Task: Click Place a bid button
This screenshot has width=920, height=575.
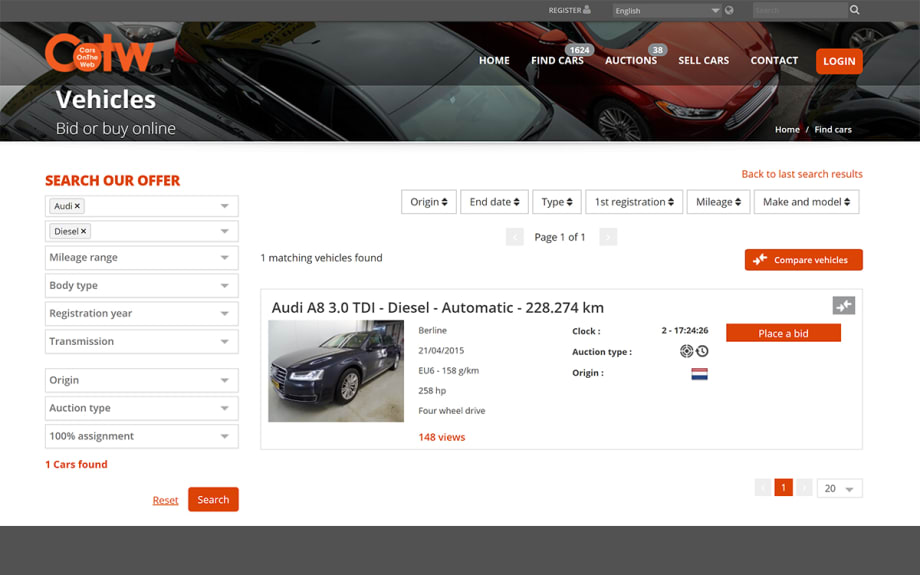Action: [x=783, y=333]
